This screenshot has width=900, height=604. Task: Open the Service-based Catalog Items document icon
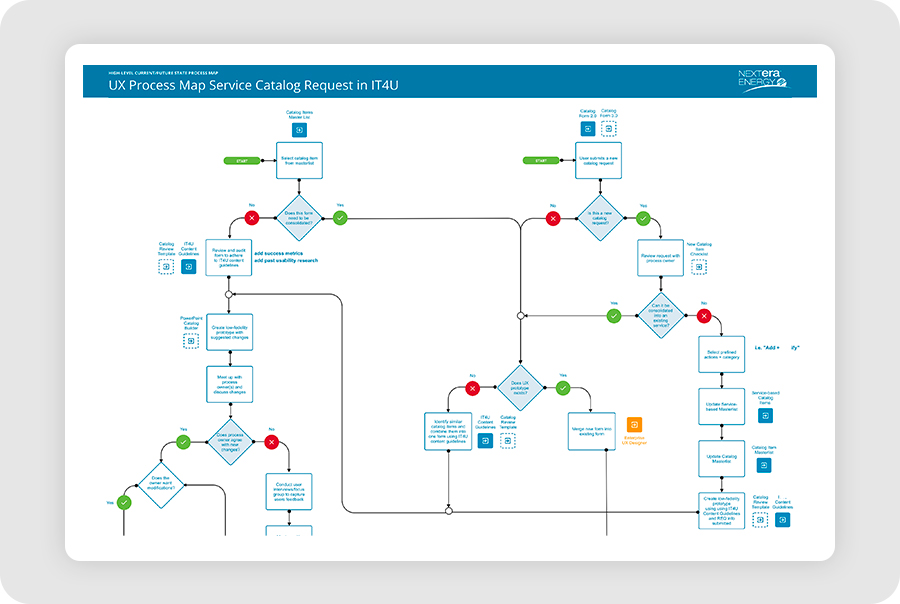point(765,415)
